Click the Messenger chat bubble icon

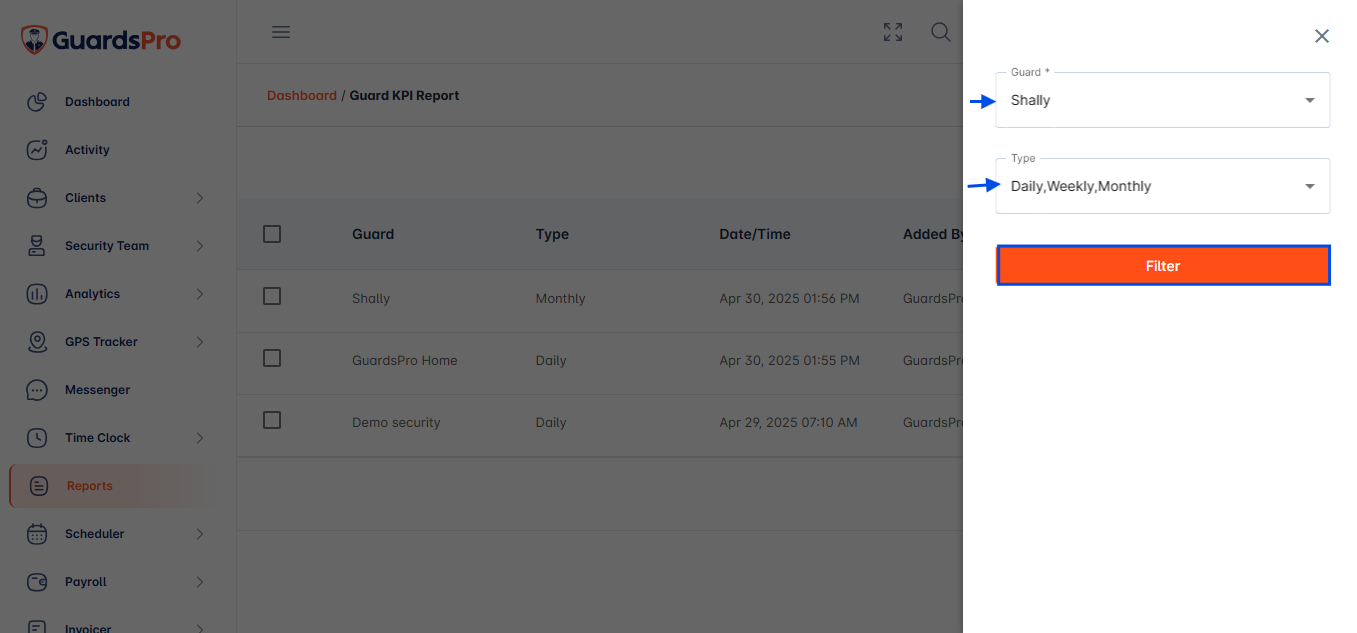click(x=37, y=390)
